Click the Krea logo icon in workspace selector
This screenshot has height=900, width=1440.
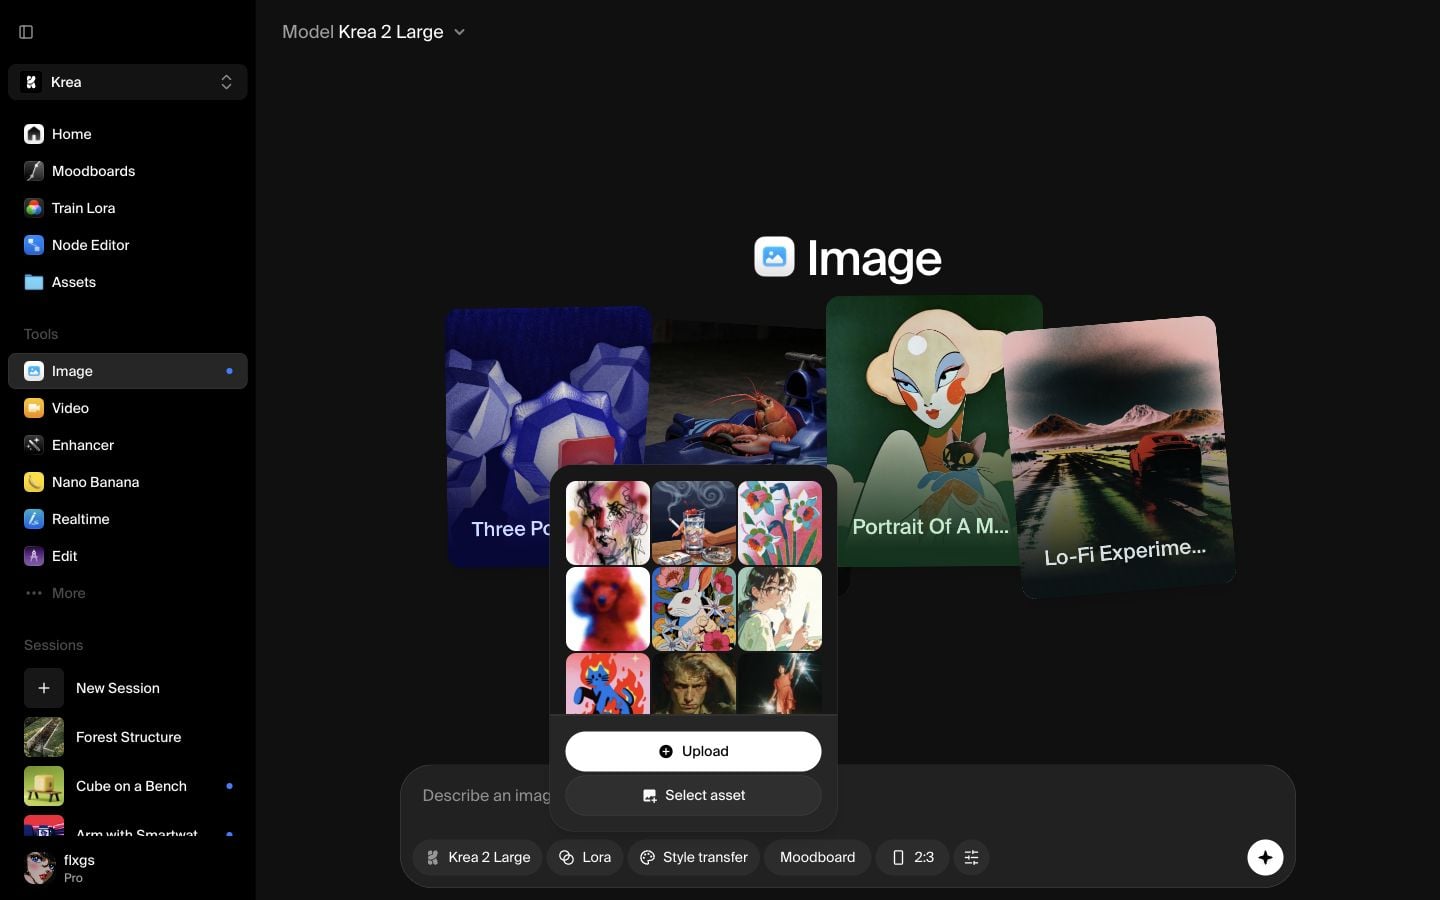[31, 82]
